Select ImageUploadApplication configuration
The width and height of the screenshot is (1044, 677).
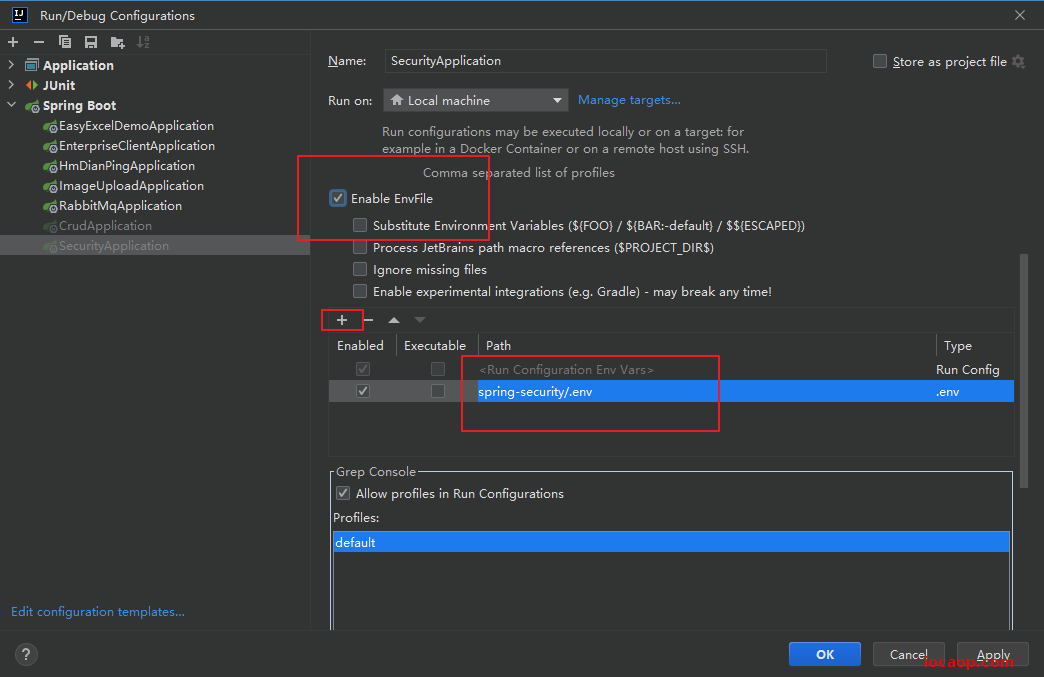[131, 185]
